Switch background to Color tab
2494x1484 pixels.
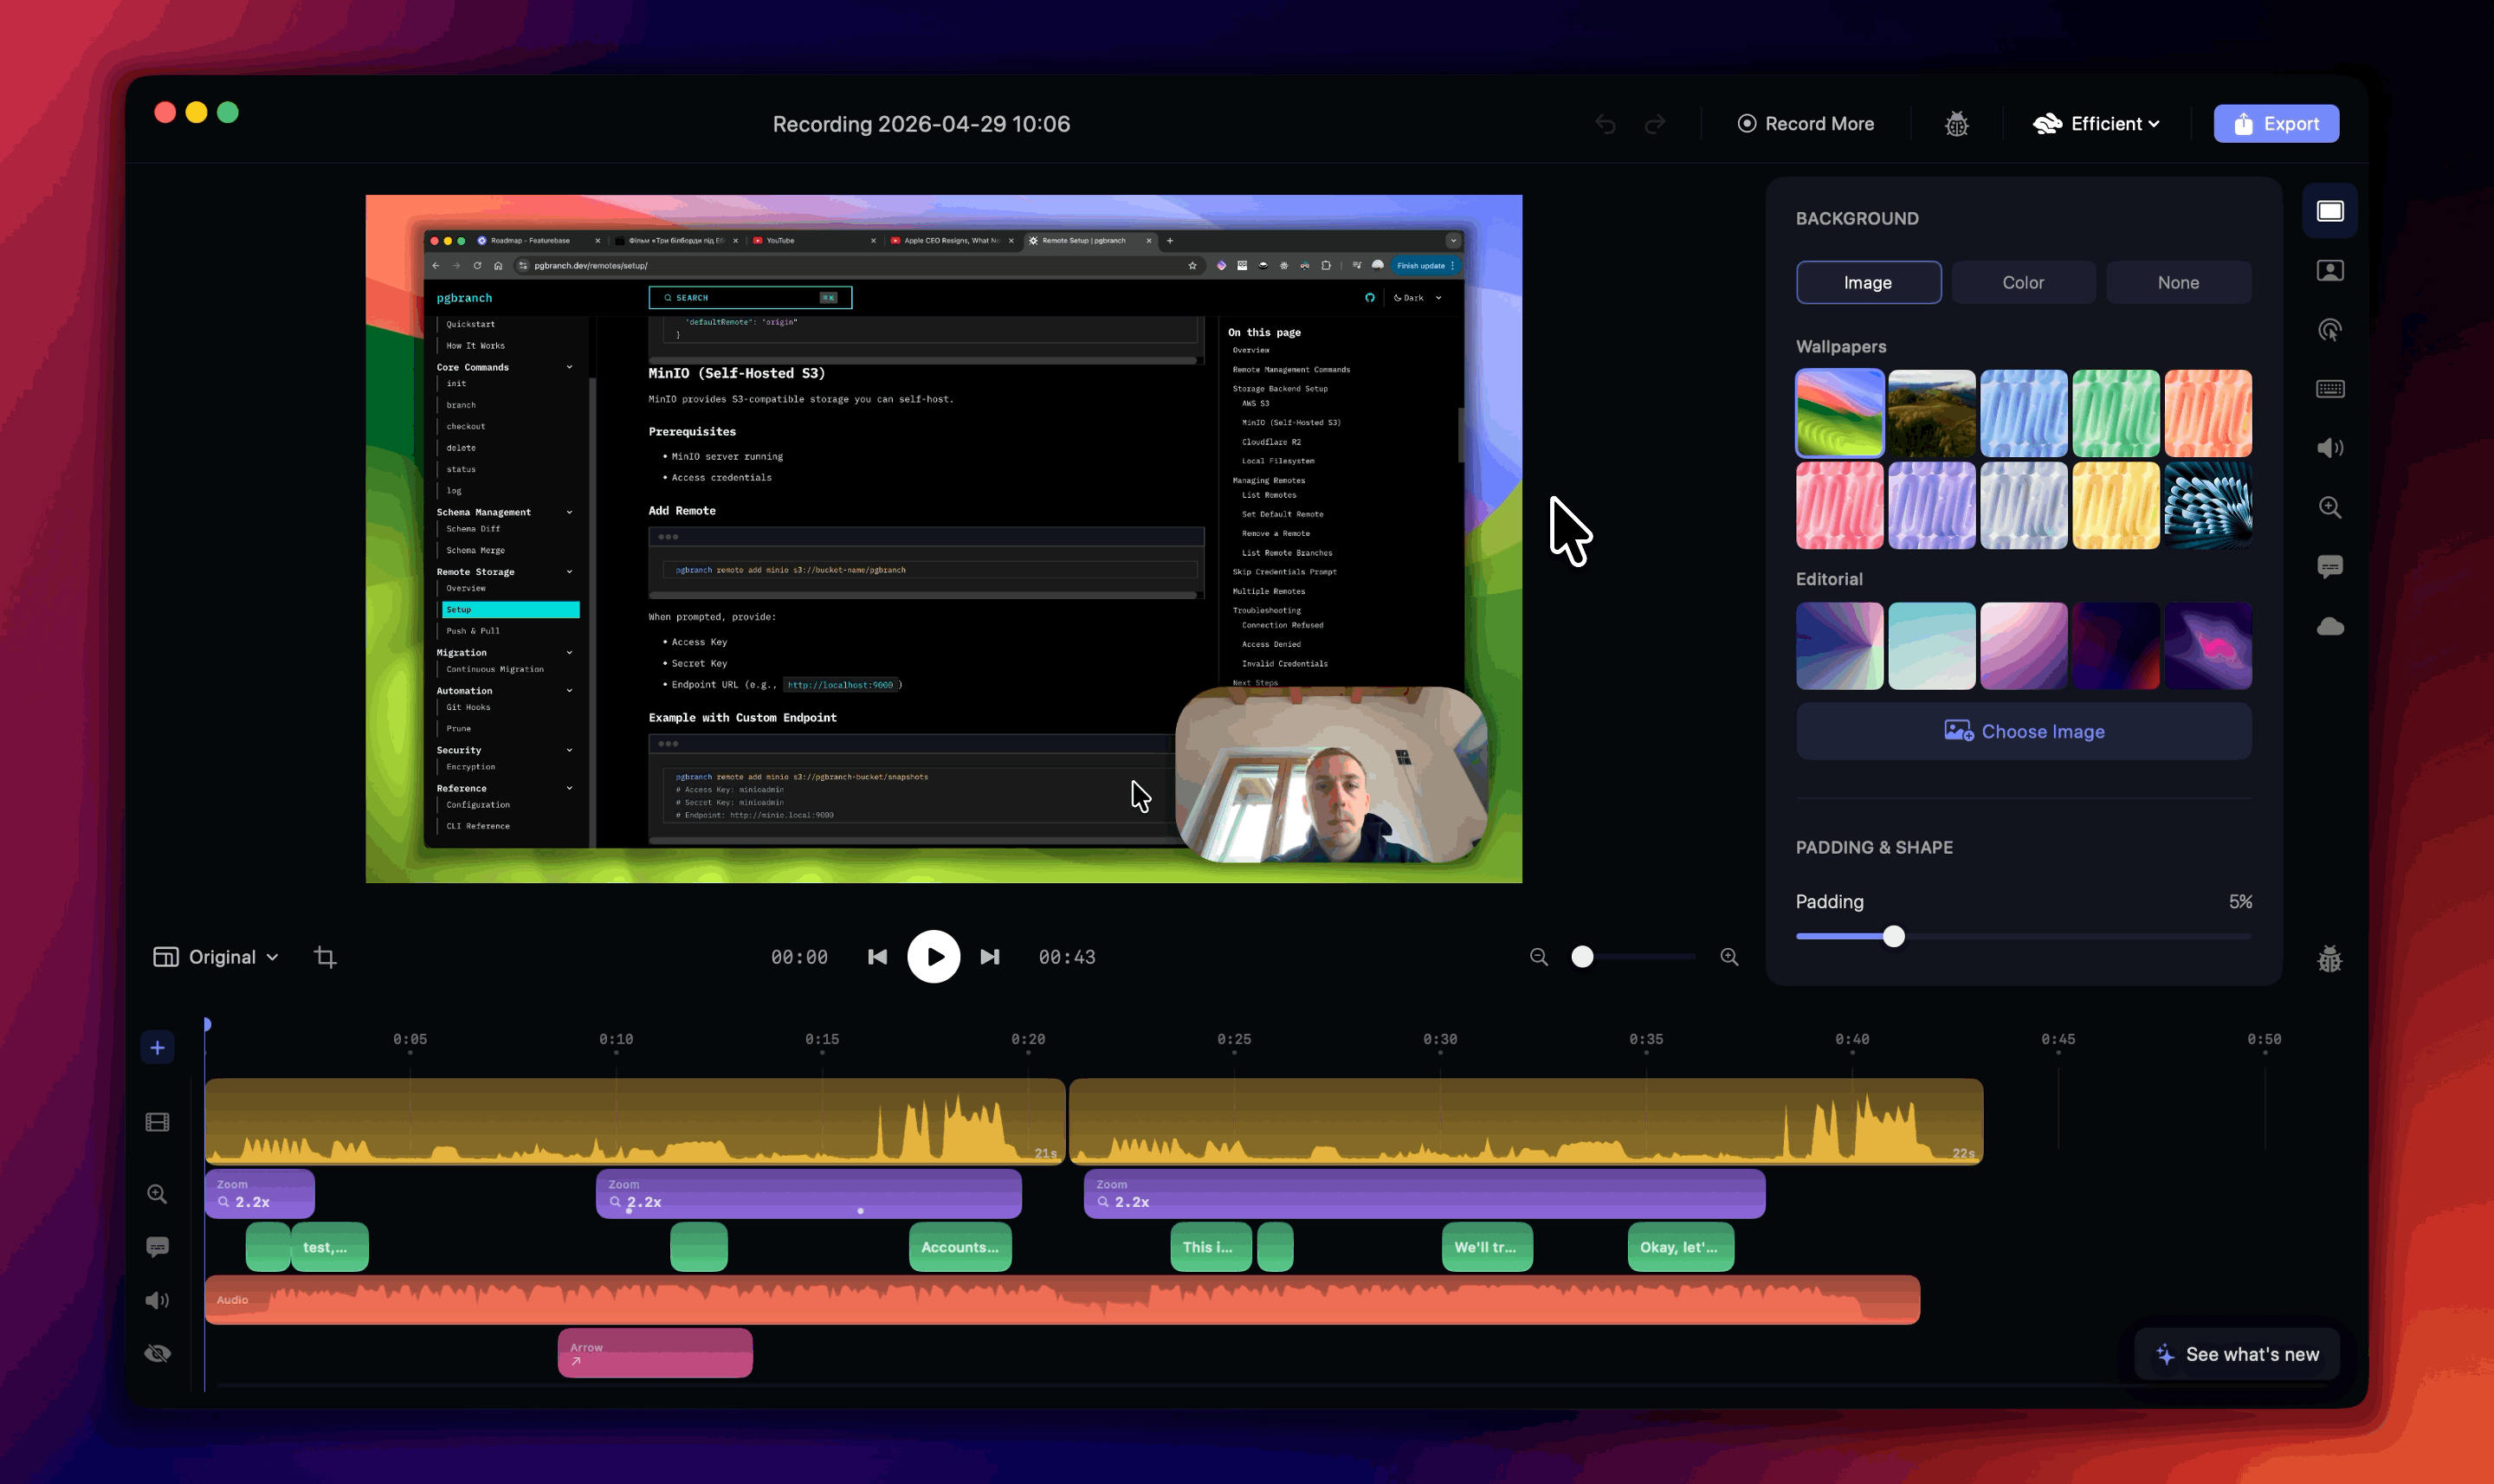[x=2022, y=283]
